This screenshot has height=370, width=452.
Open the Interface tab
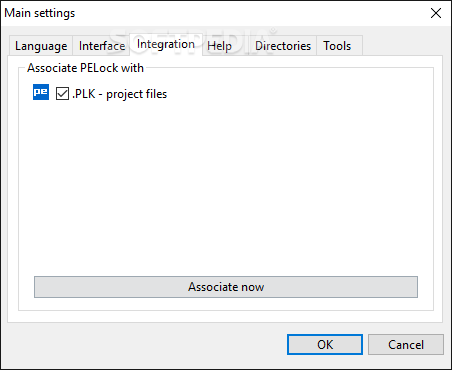point(102,46)
